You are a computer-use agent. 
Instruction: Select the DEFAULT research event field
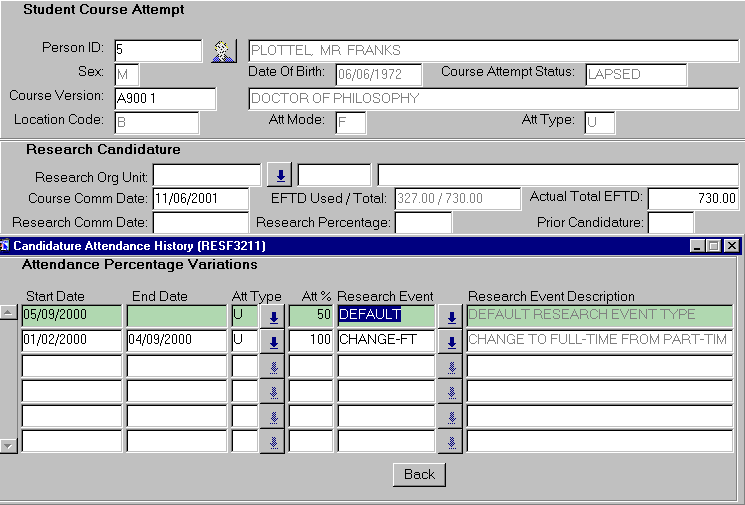pyautogui.click(x=385, y=315)
